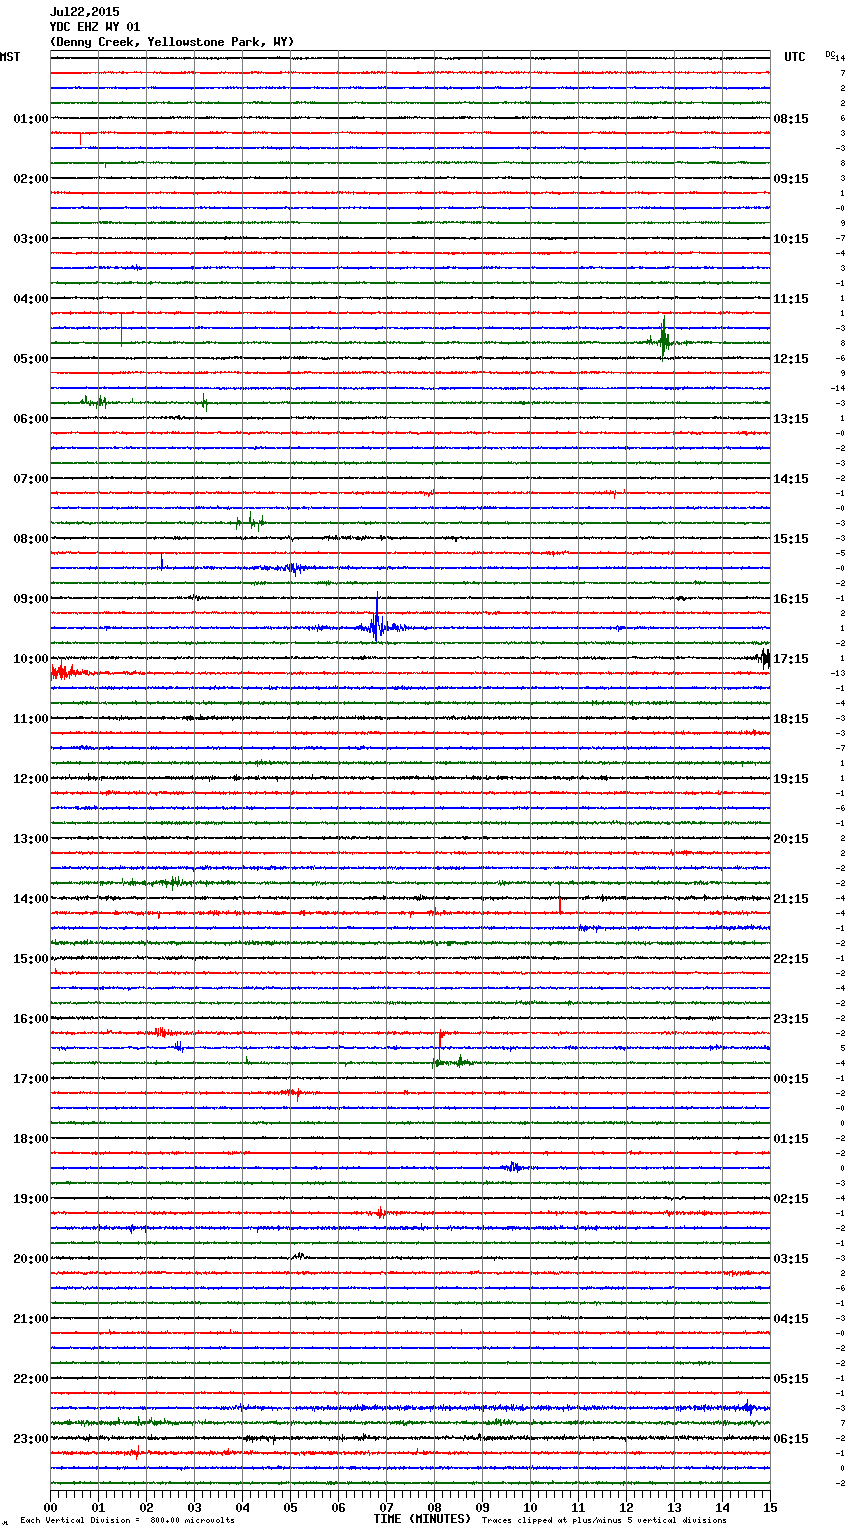Image resolution: width=850 pixels, height=1534 pixels.
Task: Click the green event near minute 8 after 16:00
Action: point(452,1061)
